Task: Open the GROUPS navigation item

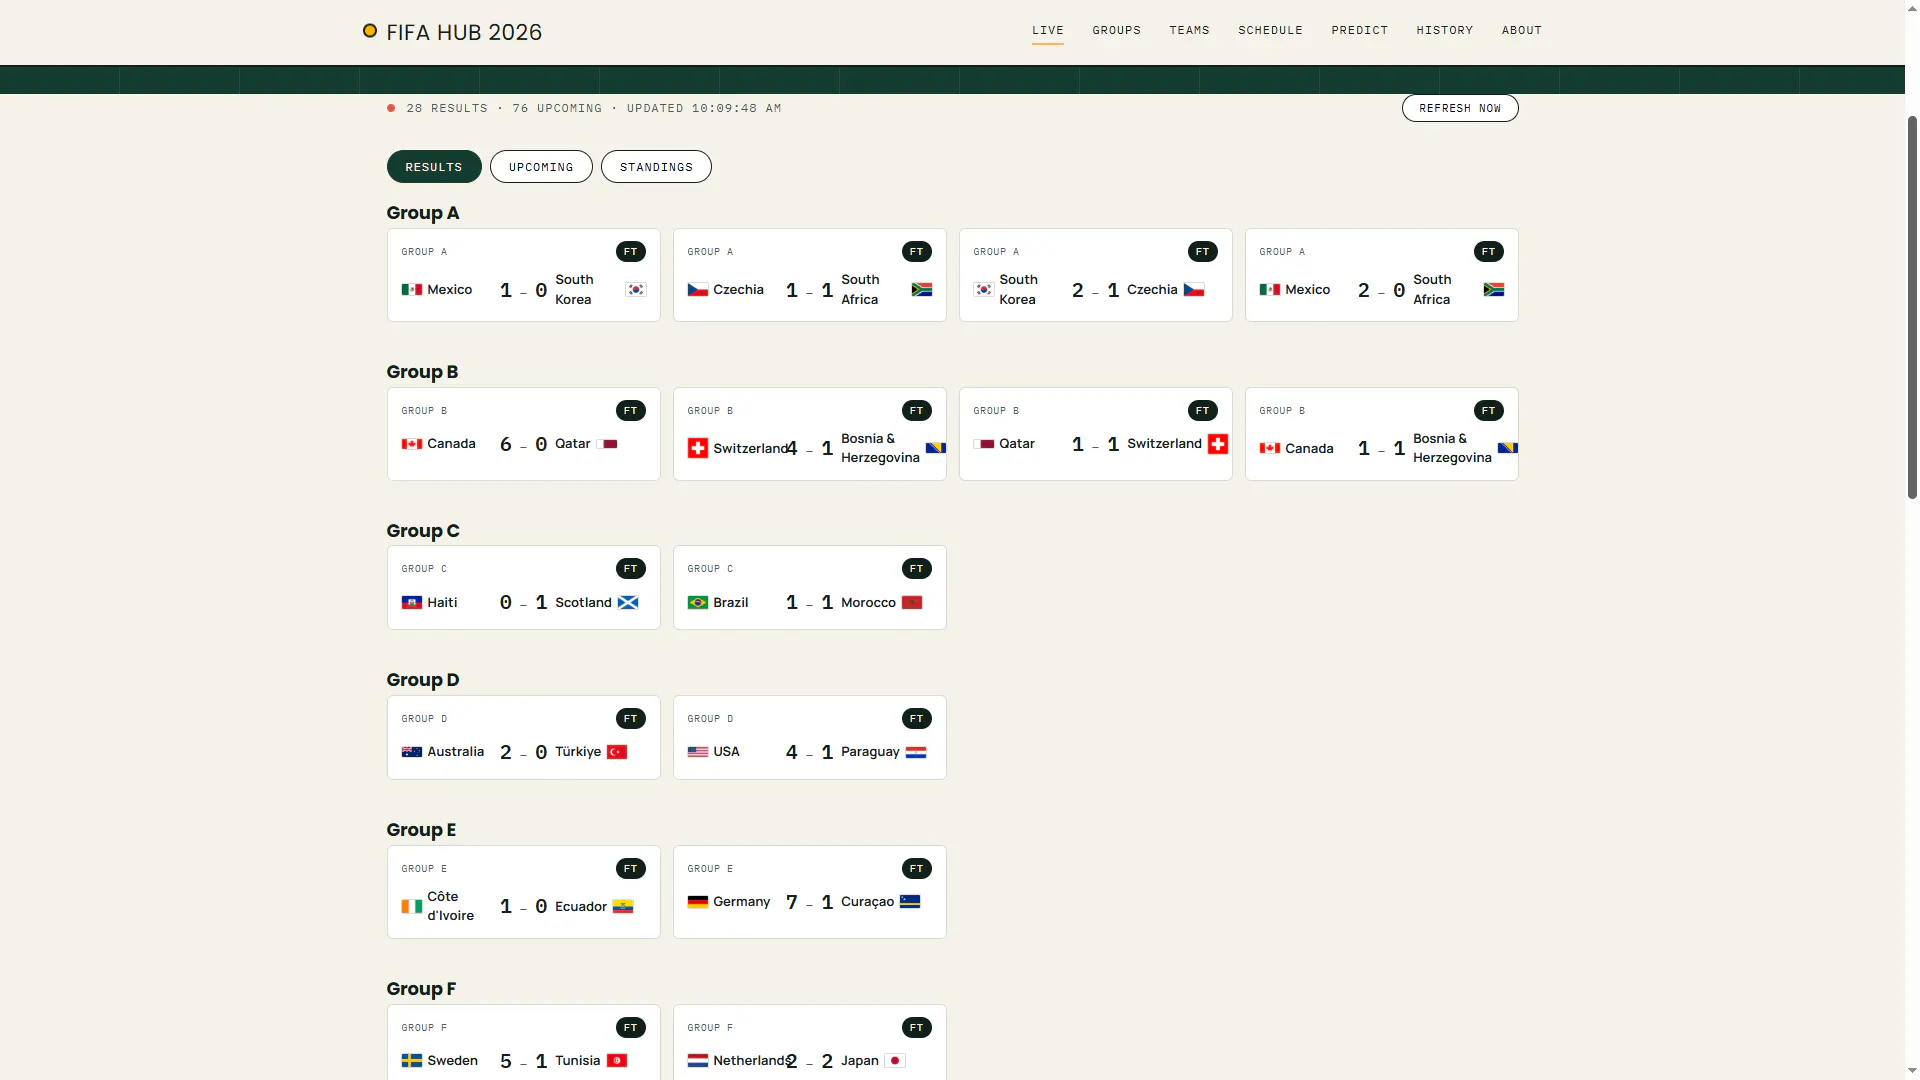Action: point(1117,30)
